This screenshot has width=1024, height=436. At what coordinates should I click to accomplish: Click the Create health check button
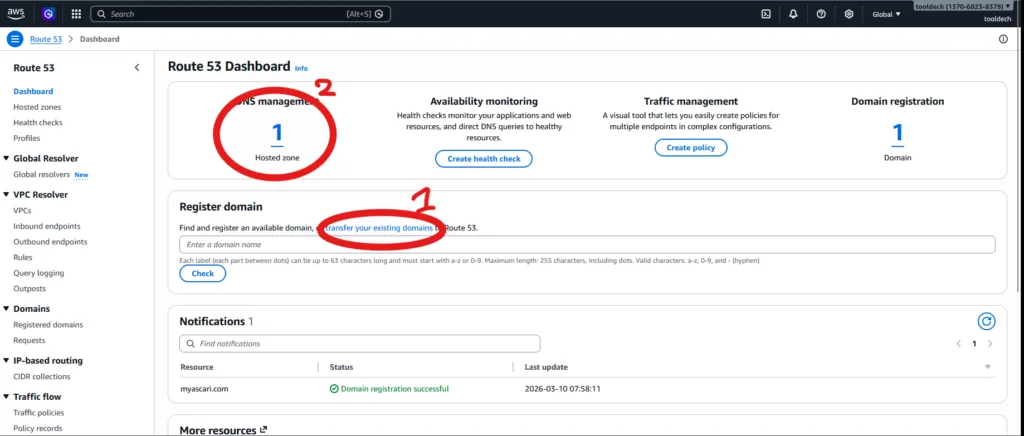[x=484, y=159]
